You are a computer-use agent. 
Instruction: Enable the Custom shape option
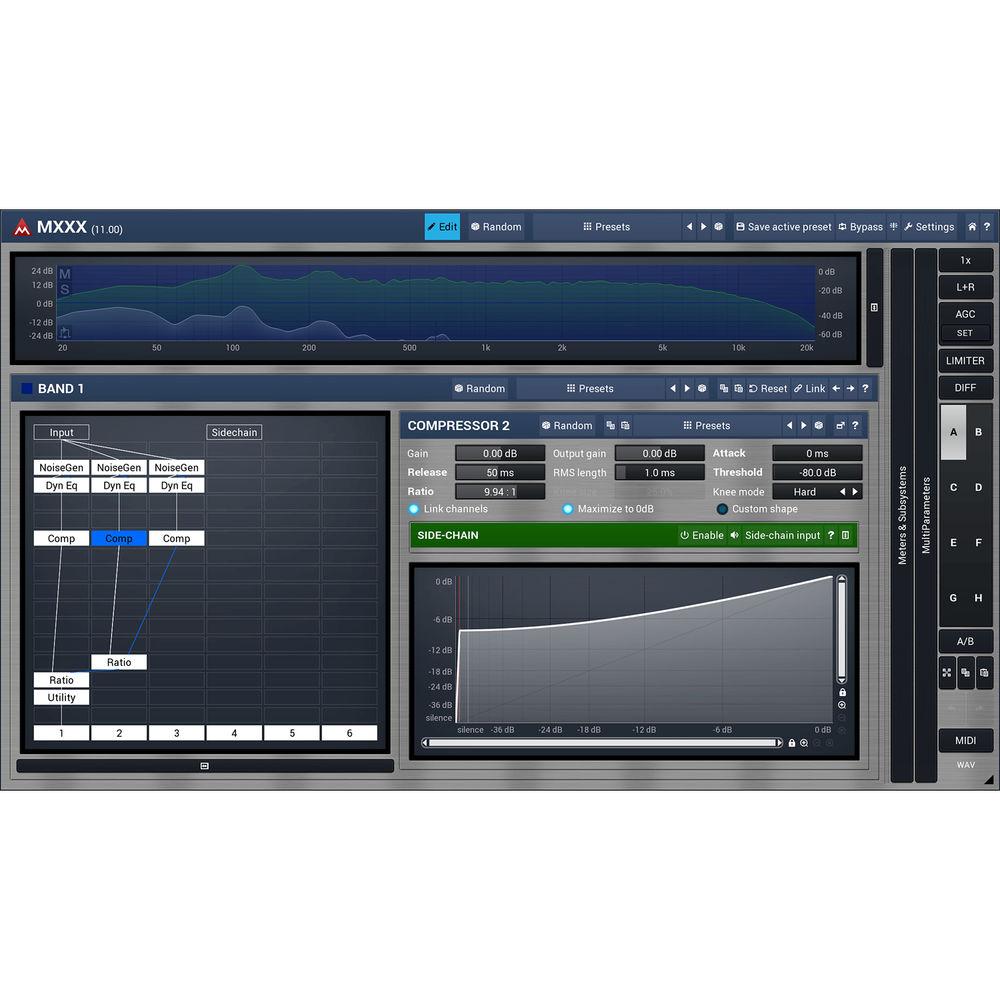(722, 509)
